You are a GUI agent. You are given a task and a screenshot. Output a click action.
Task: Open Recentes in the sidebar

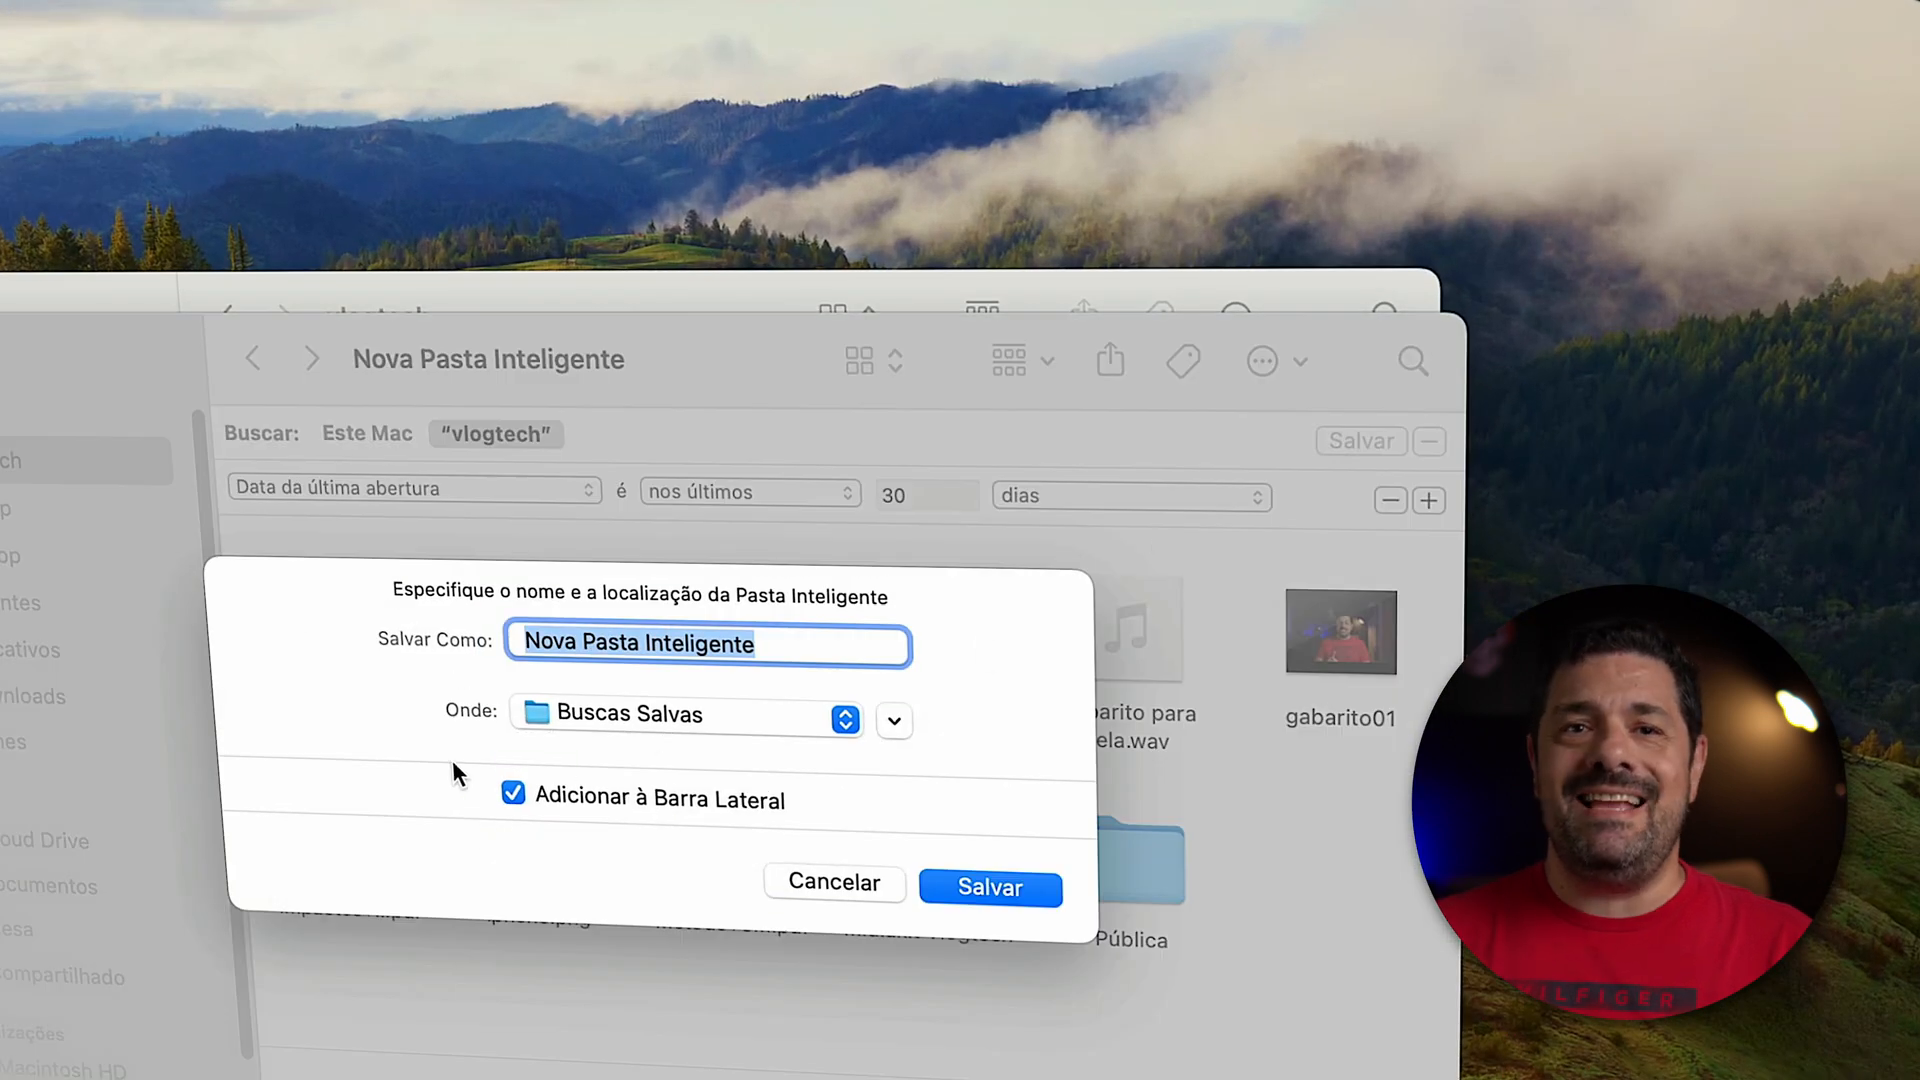coord(20,603)
